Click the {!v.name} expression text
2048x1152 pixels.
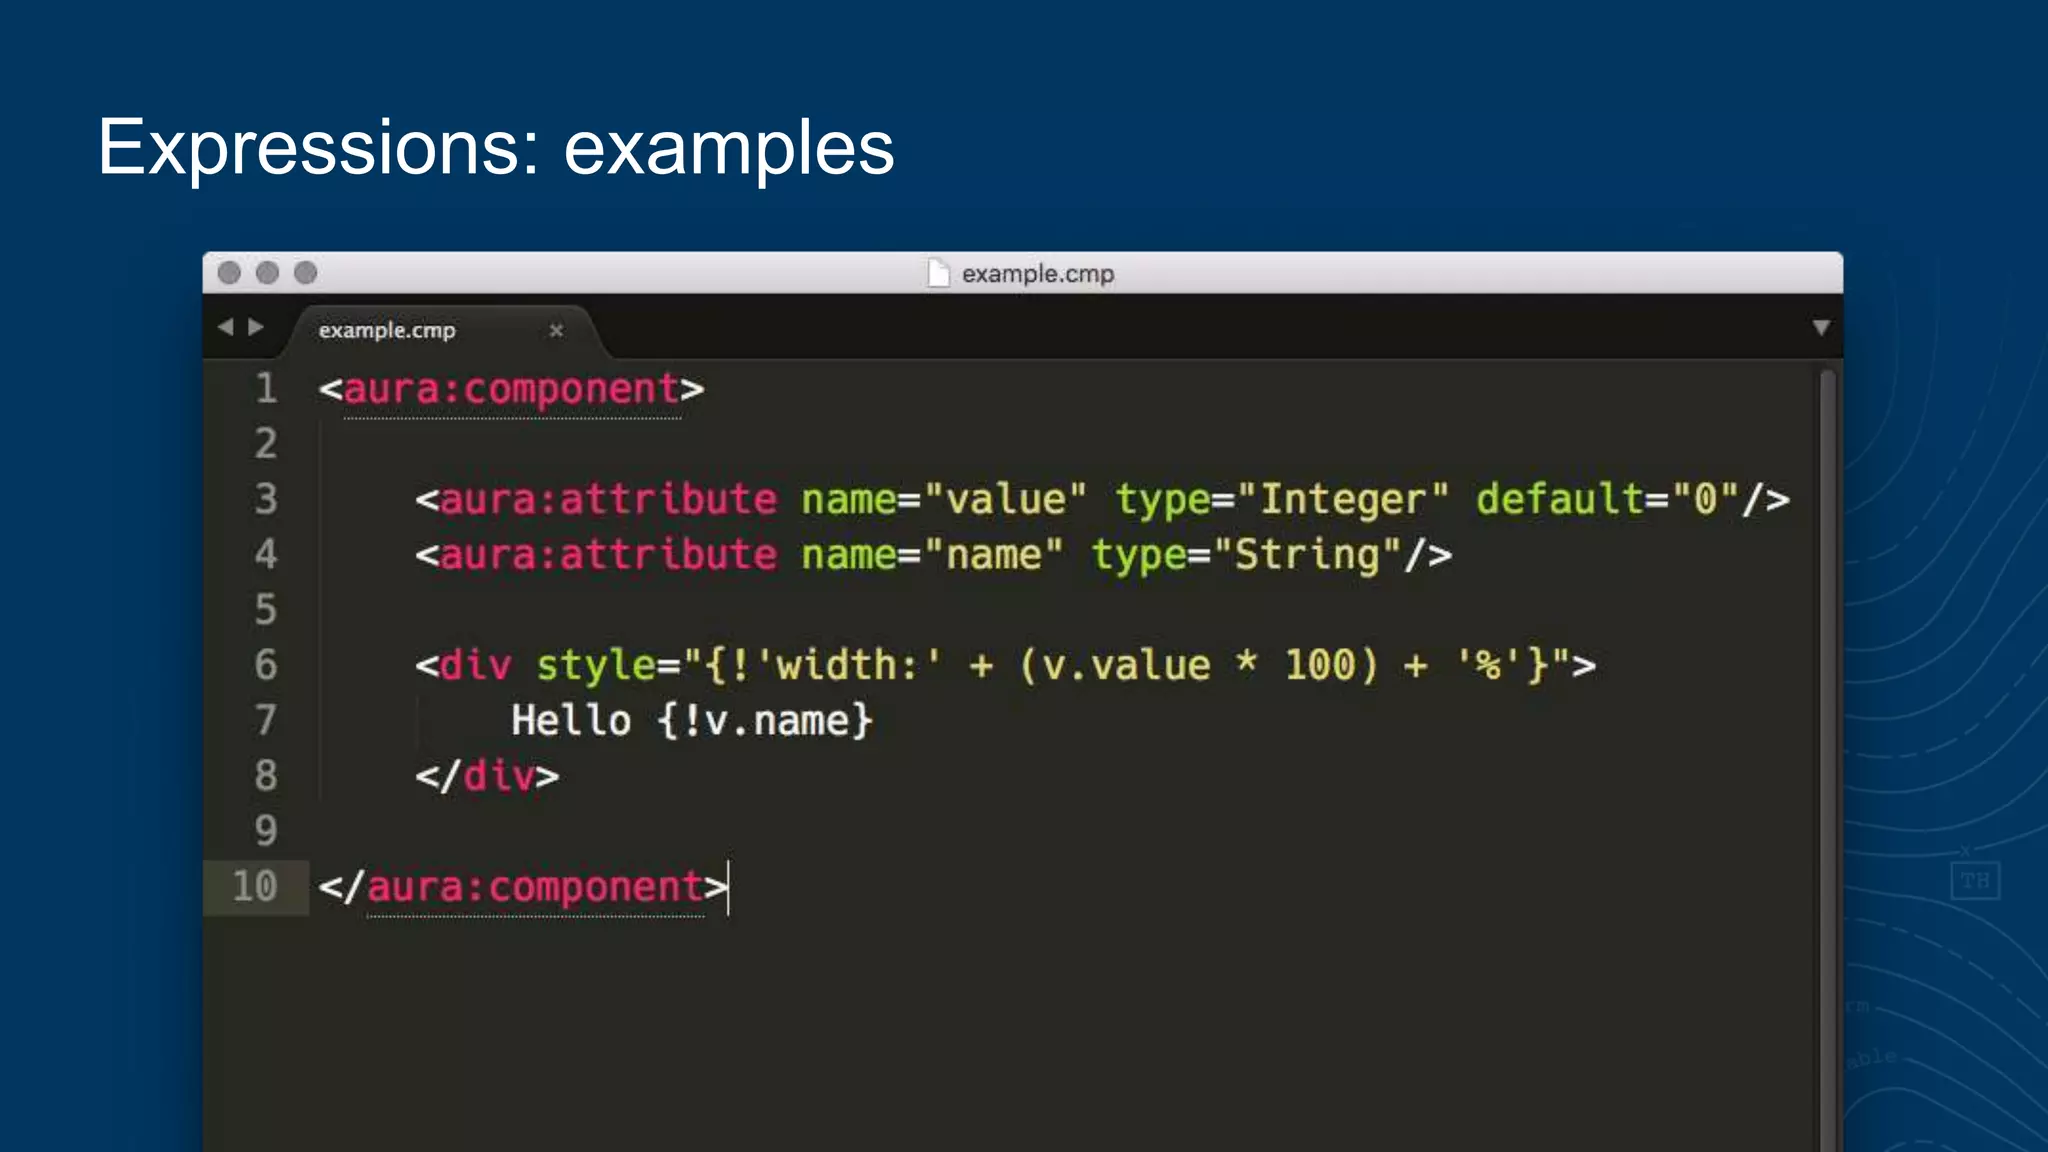pyautogui.click(x=765, y=721)
